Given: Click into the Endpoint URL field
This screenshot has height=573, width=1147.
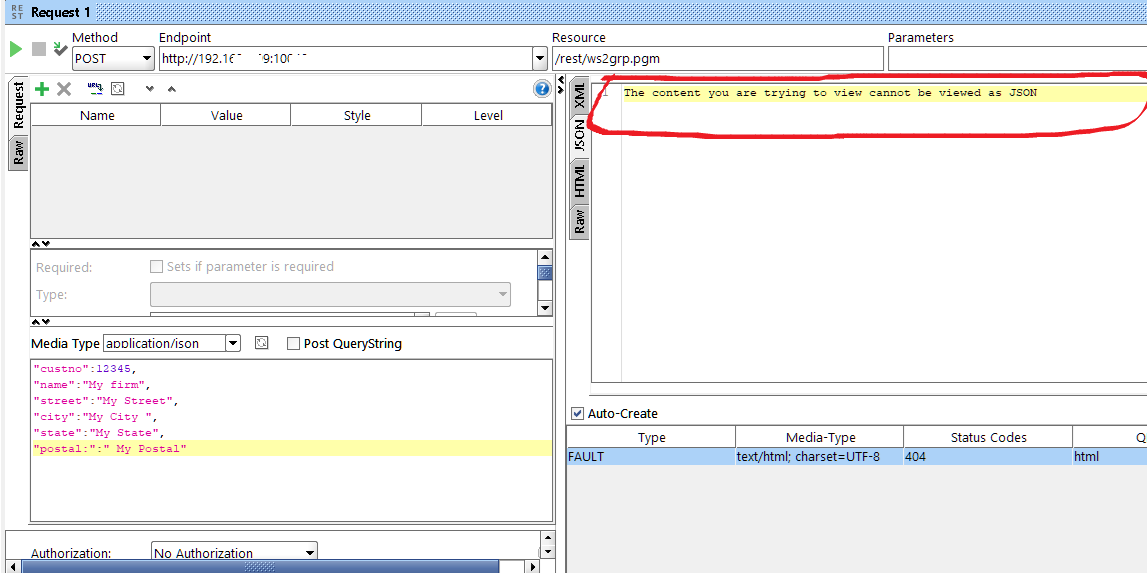Looking at the screenshot, I should coord(345,59).
